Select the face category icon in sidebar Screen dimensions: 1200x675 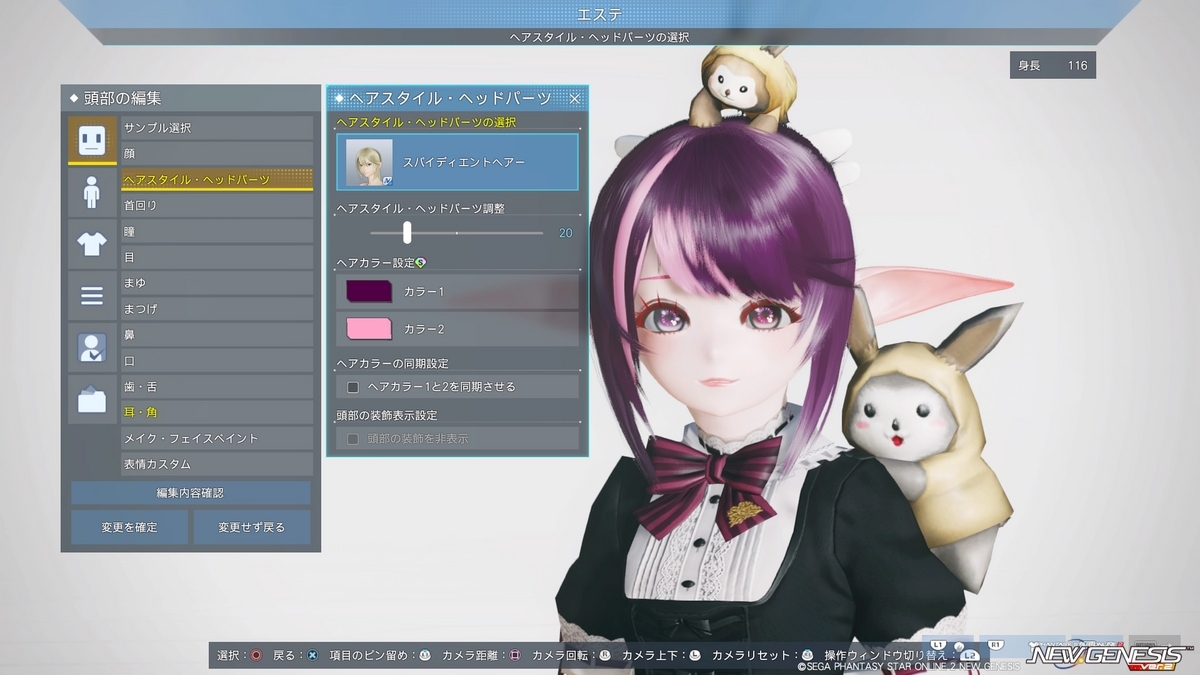pos(92,140)
